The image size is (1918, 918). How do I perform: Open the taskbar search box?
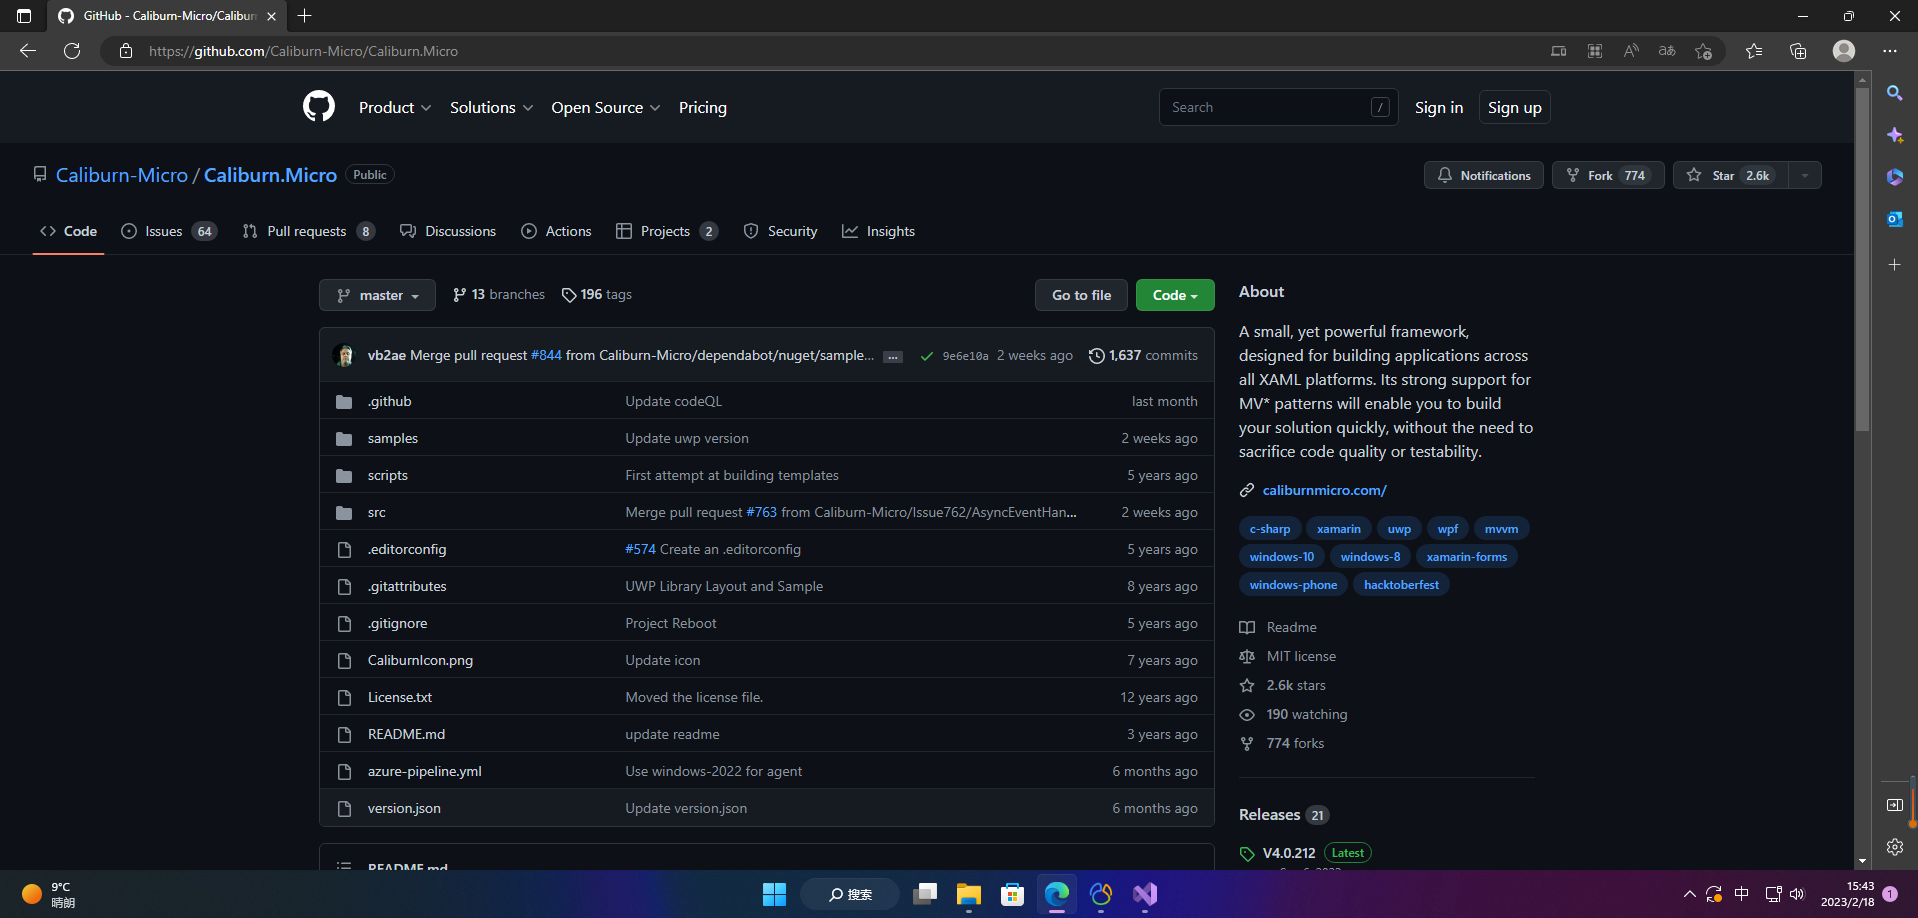pyautogui.click(x=850, y=894)
